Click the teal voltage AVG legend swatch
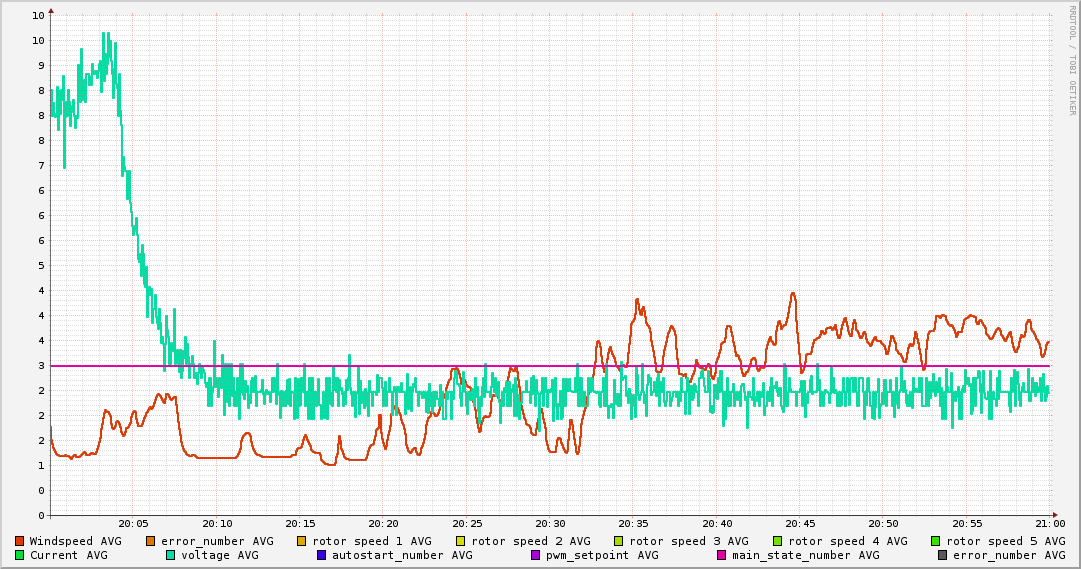The width and height of the screenshot is (1081, 569). 171,555
